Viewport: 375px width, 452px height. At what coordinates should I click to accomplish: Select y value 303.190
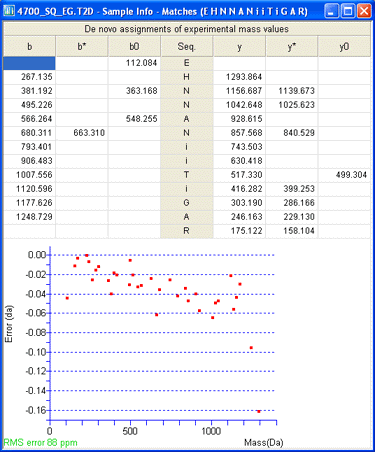click(x=246, y=203)
